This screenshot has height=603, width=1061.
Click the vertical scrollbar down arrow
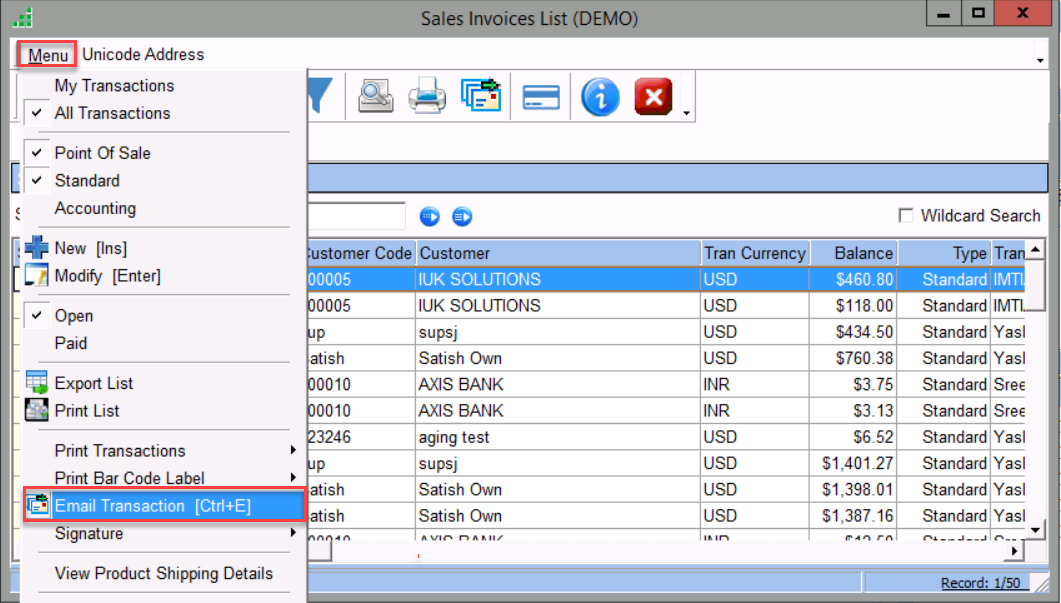pyautogui.click(x=1036, y=528)
